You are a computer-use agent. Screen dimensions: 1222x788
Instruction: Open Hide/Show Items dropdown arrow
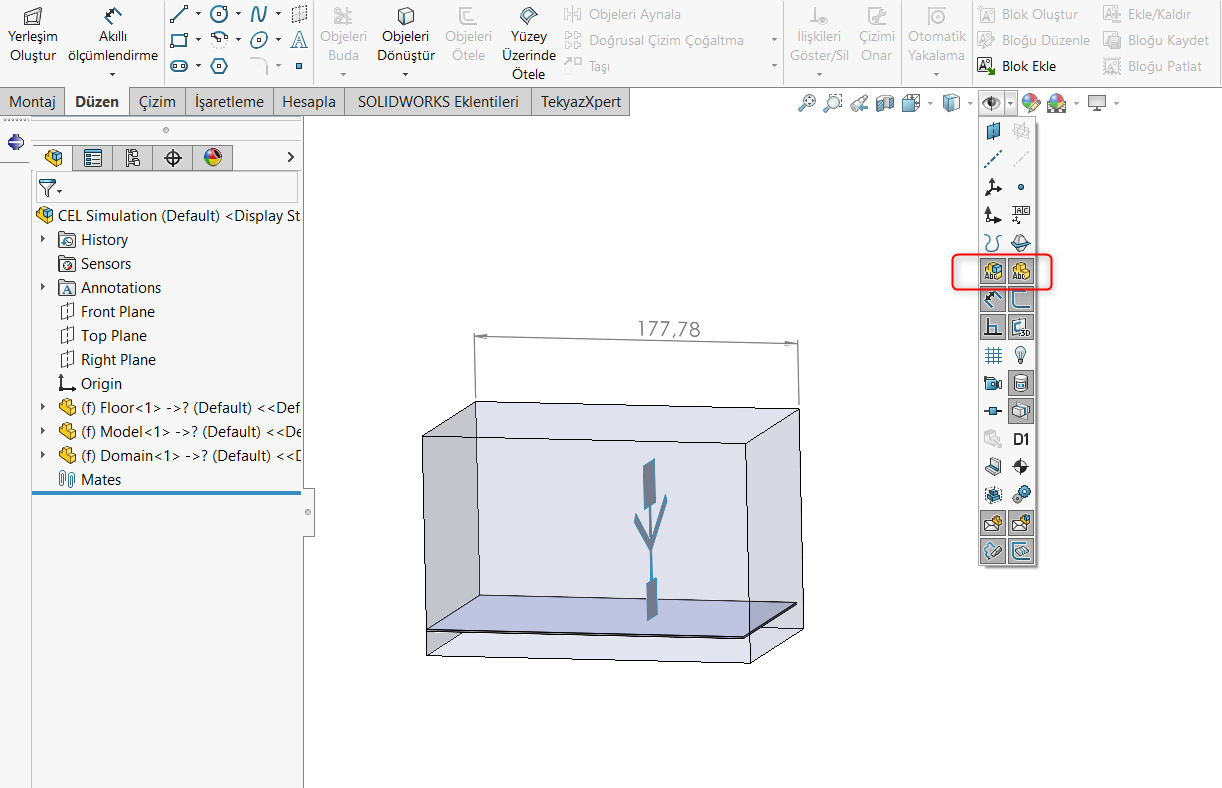[x=1012, y=103]
